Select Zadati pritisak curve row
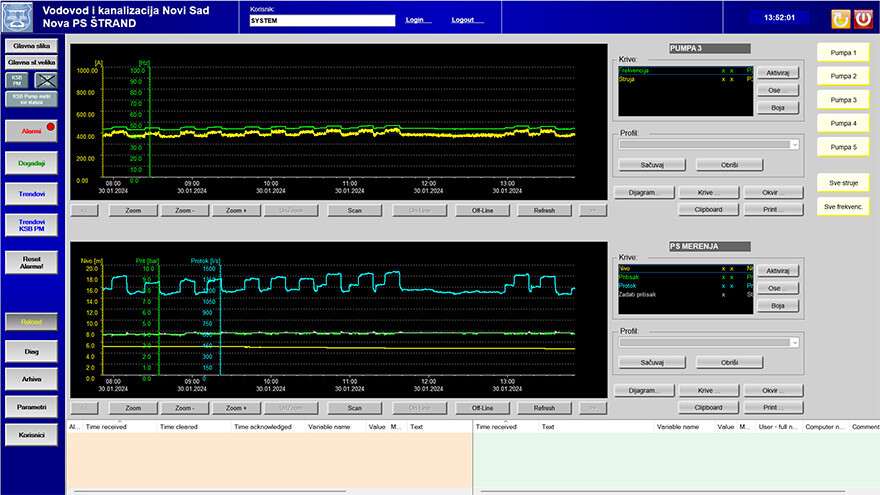880x495 pixels. [685, 294]
